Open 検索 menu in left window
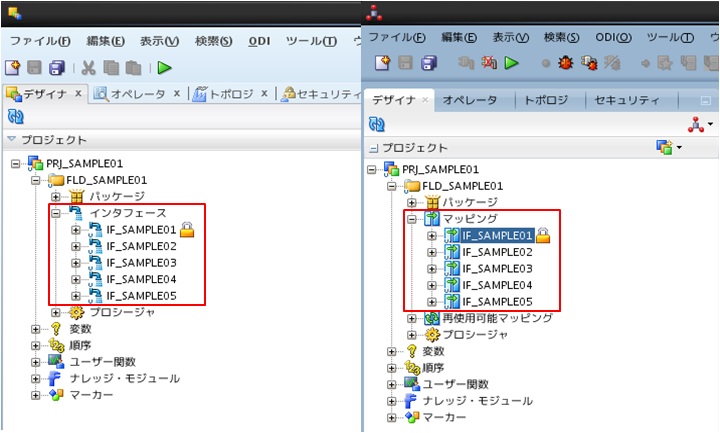Image resolution: width=720 pixels, height=433 pixels. coord(214,41)
